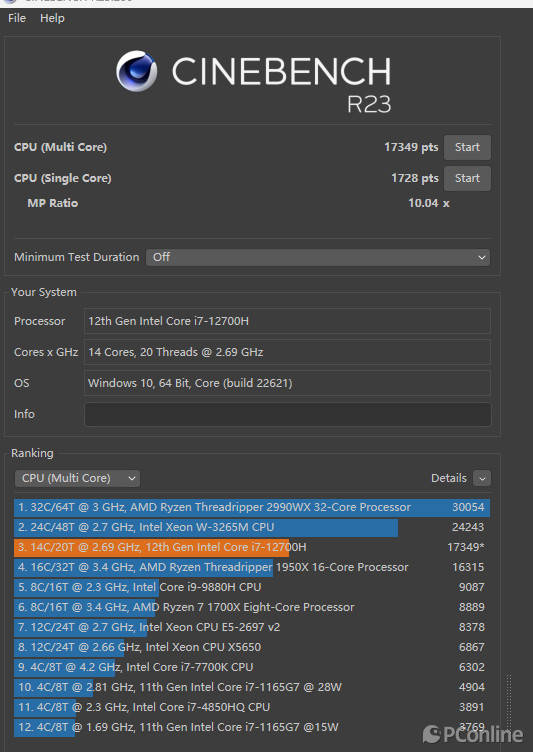Click the empty Info input field
The image size is (533, 752).
[x=287, y=414]
